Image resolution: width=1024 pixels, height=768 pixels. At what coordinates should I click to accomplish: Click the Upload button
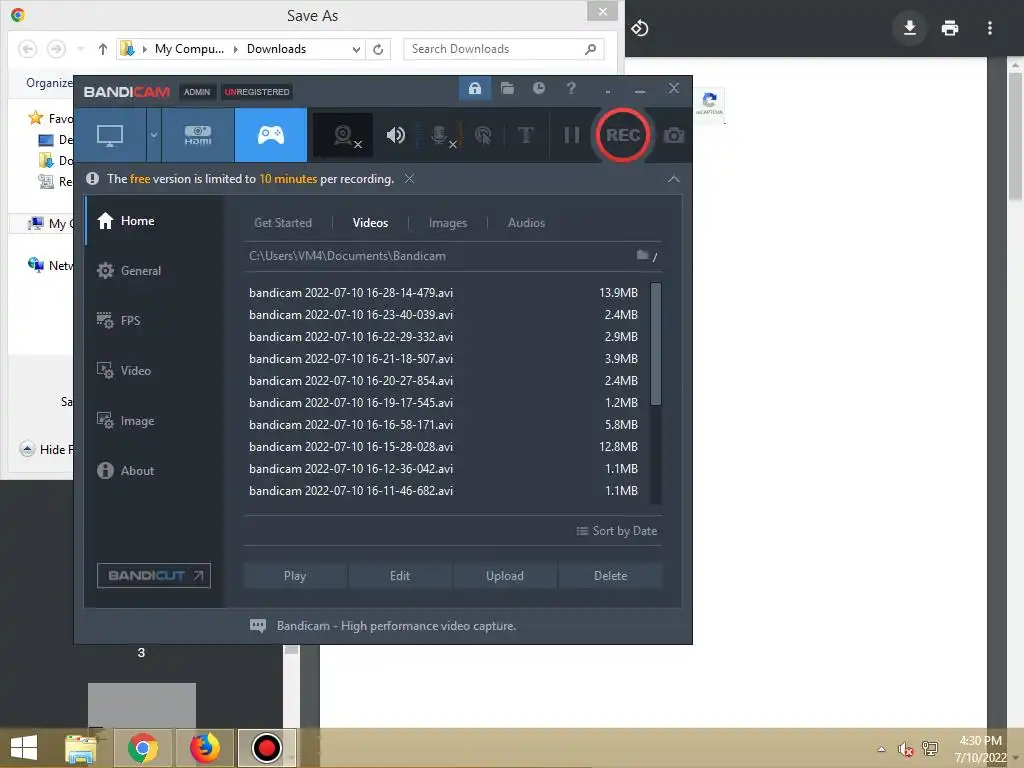pyautogui.click(x=505, y=576)
